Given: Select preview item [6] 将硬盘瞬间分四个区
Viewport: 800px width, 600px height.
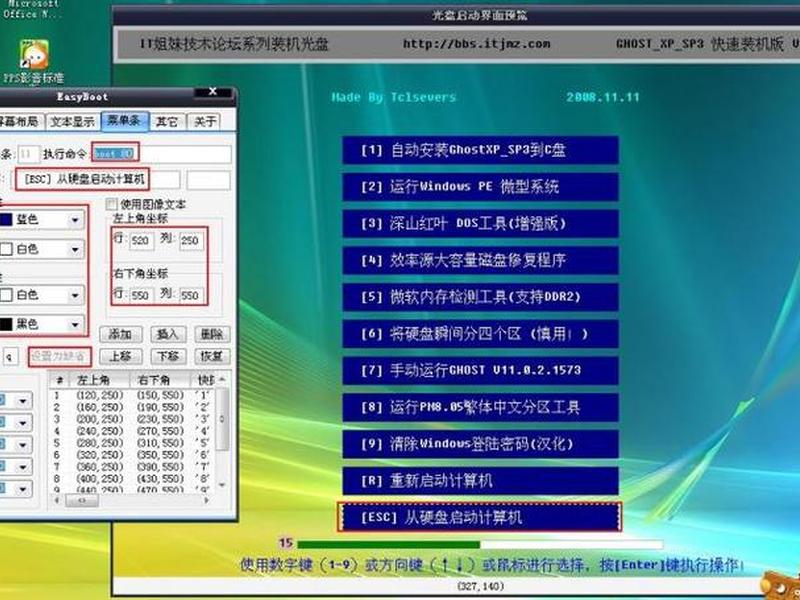Looking at the screenshot, I should tap(480, 334).
